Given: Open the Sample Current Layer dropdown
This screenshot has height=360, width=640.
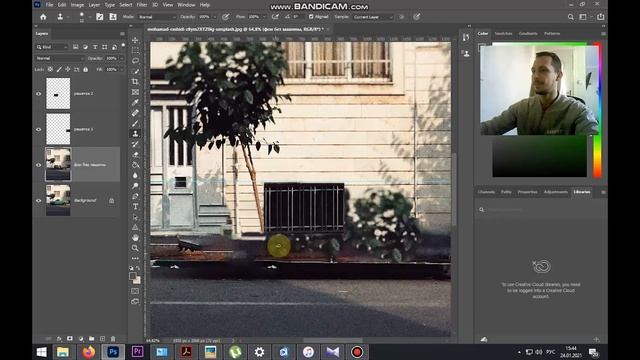Looking at the screenshot, I should click(x=373, y=17).
